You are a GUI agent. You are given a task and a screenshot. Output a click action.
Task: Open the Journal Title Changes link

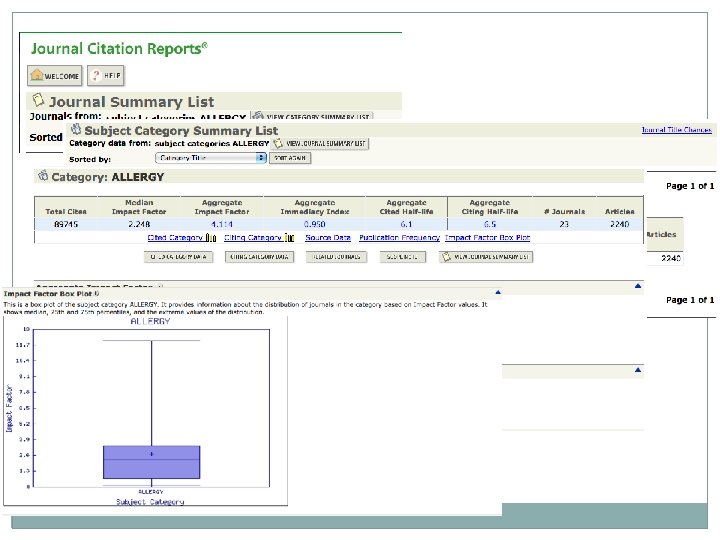tap(676, 130)
